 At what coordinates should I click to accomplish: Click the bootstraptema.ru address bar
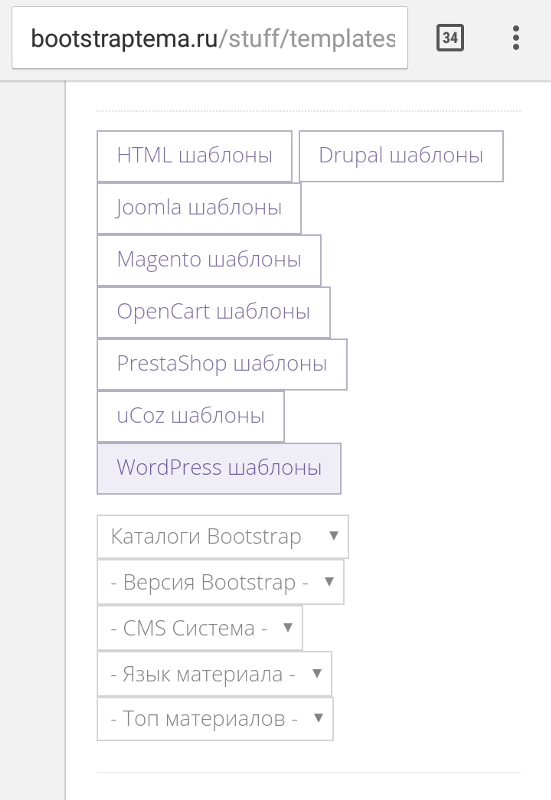210,38
